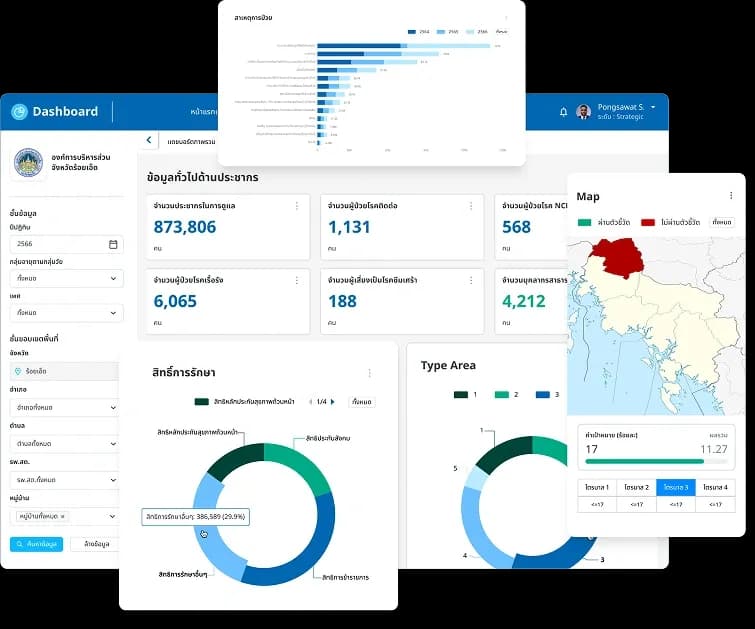
Task: Go to next legend page arrow 1/4
Action: [332, 402]
